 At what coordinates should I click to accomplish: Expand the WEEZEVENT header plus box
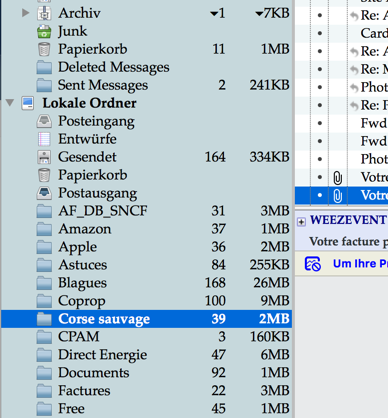coord(301,222)
